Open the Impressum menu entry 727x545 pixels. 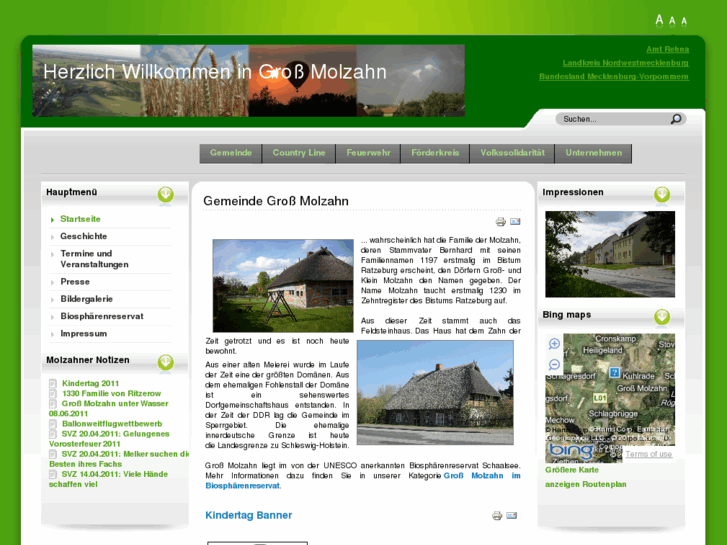[83, 333]
